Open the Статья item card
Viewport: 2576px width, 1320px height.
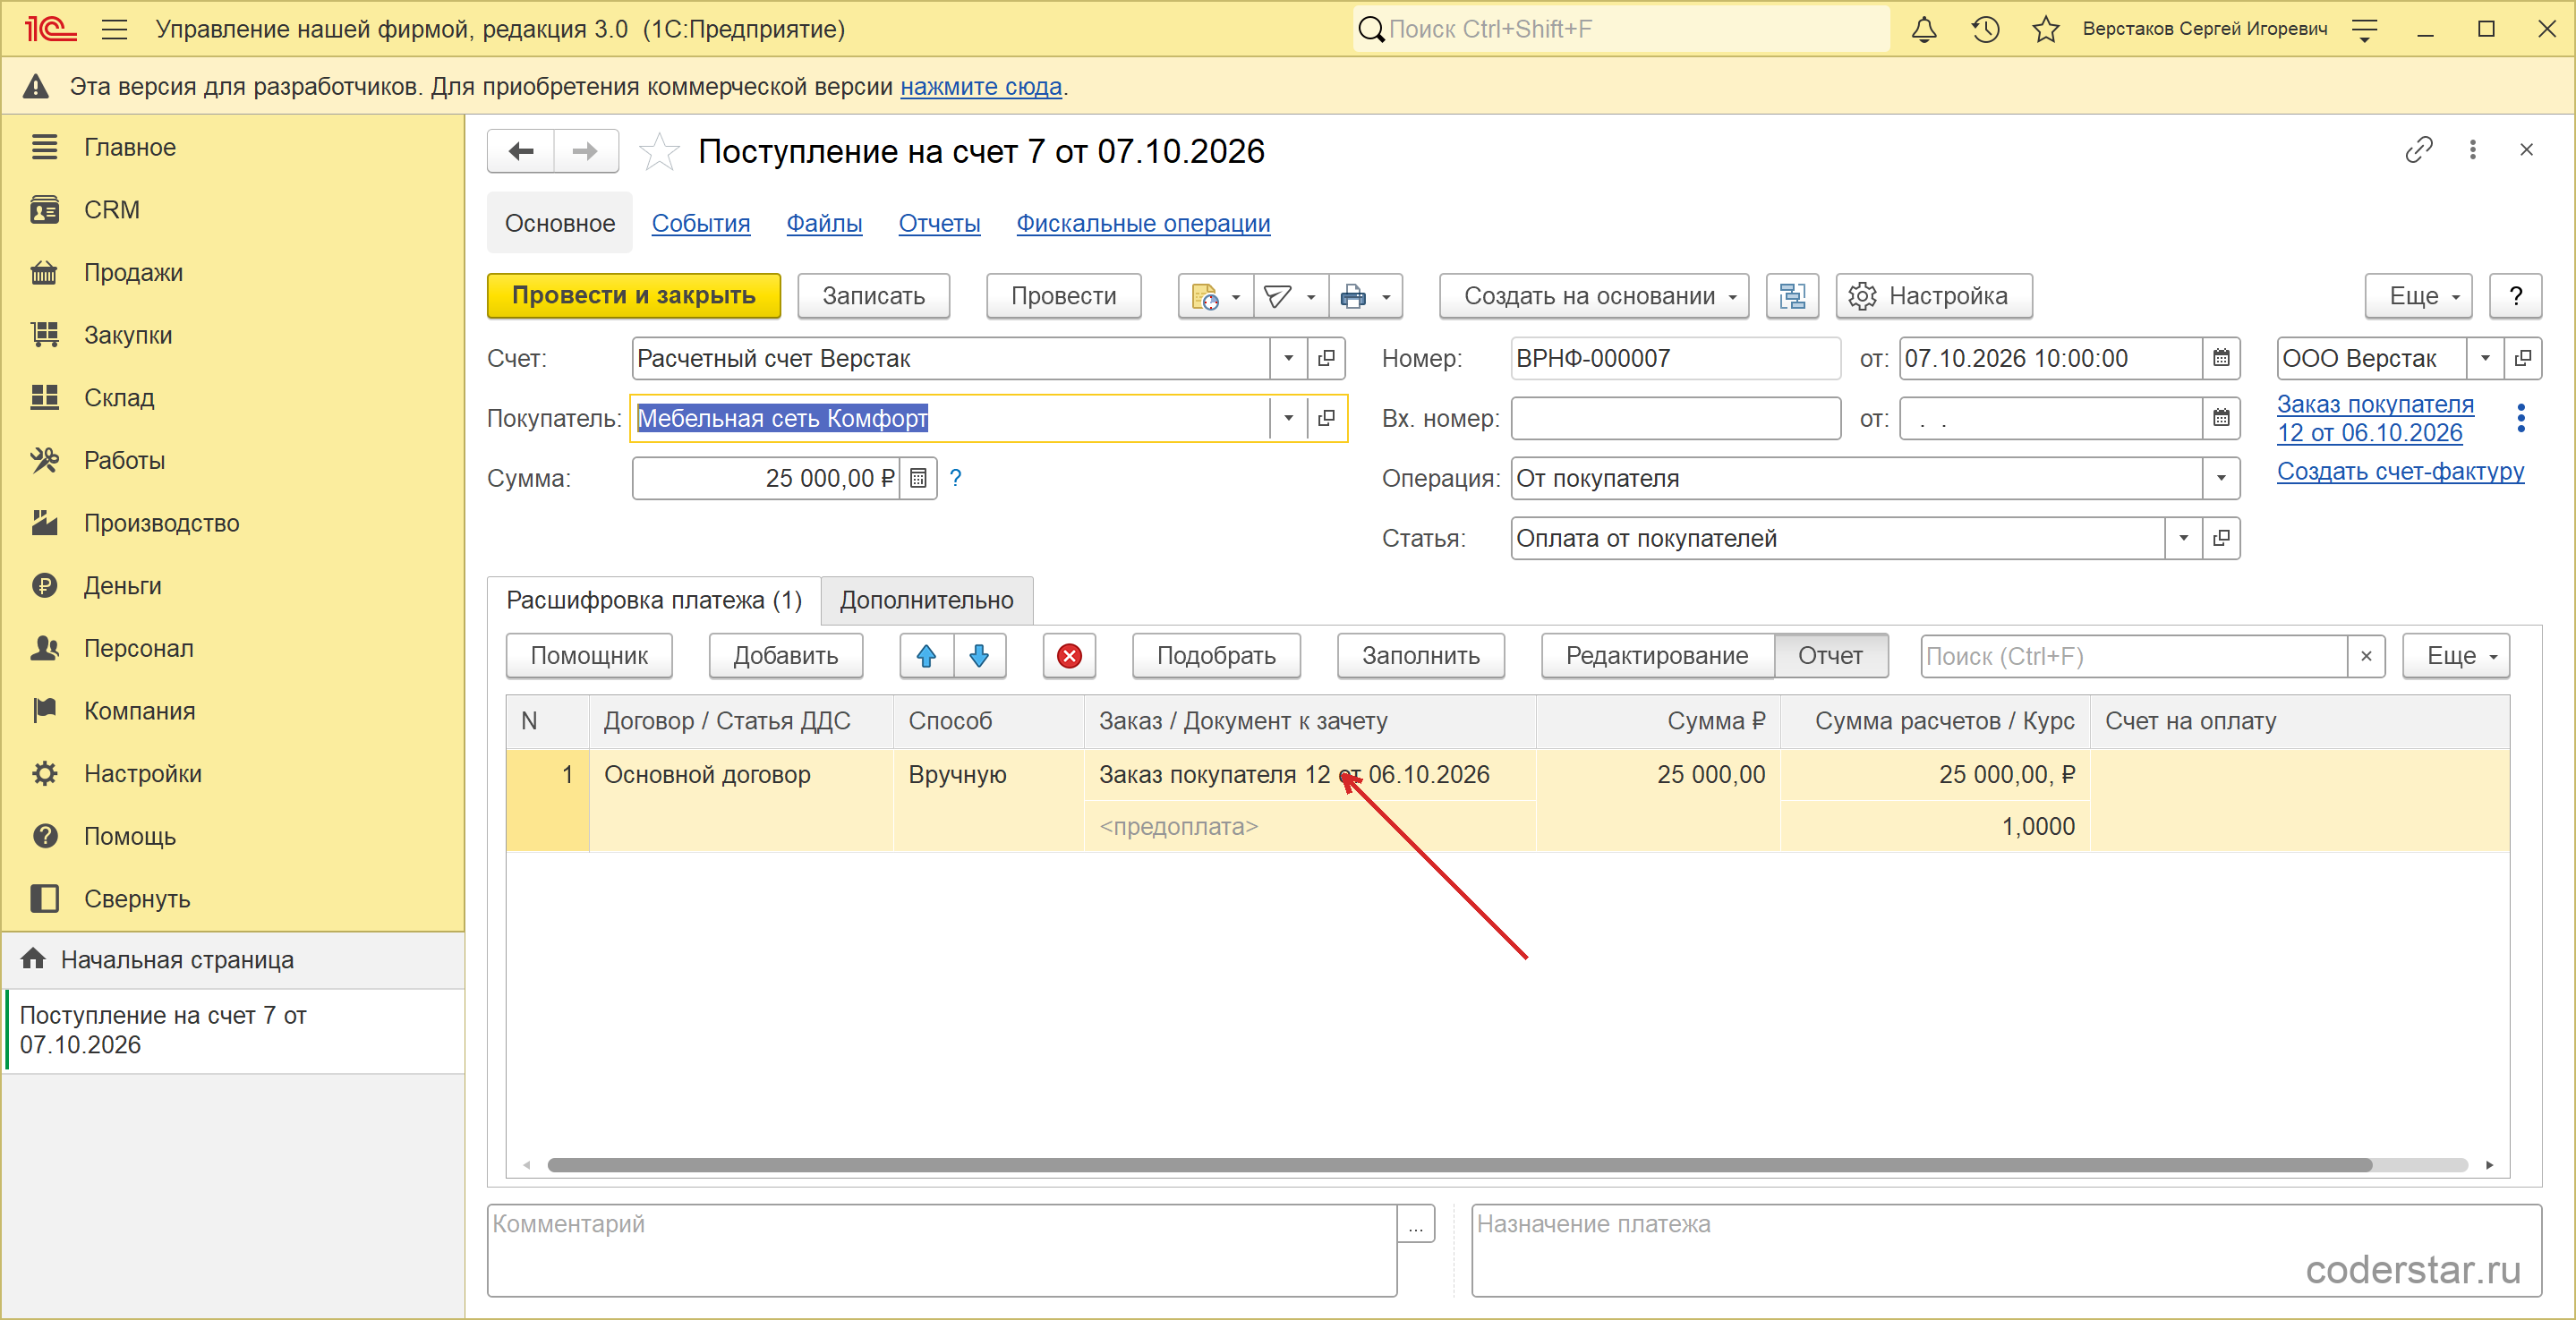(x=2221, y=538)
